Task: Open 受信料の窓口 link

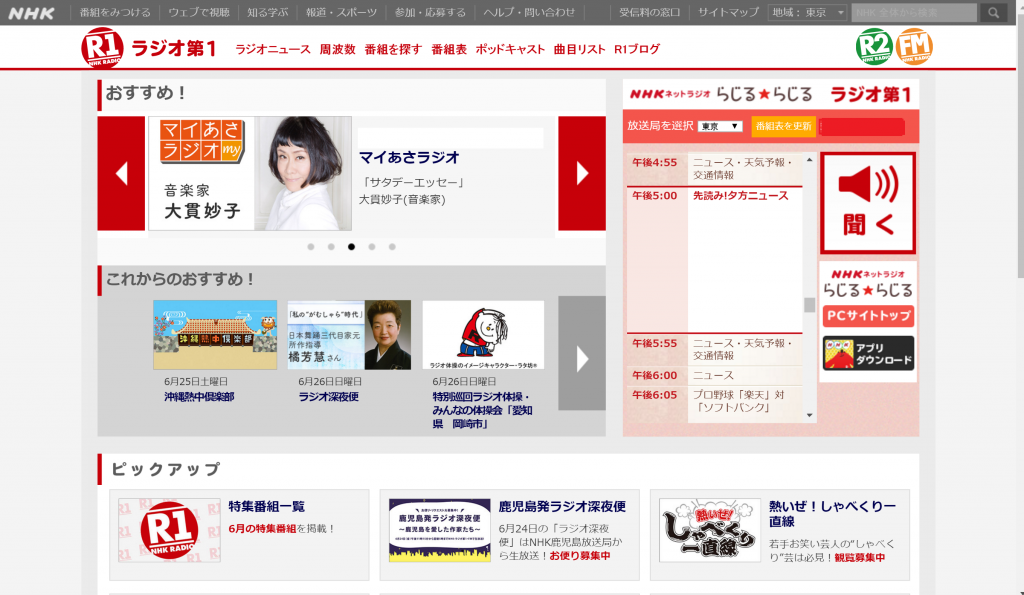Action: 649,12
